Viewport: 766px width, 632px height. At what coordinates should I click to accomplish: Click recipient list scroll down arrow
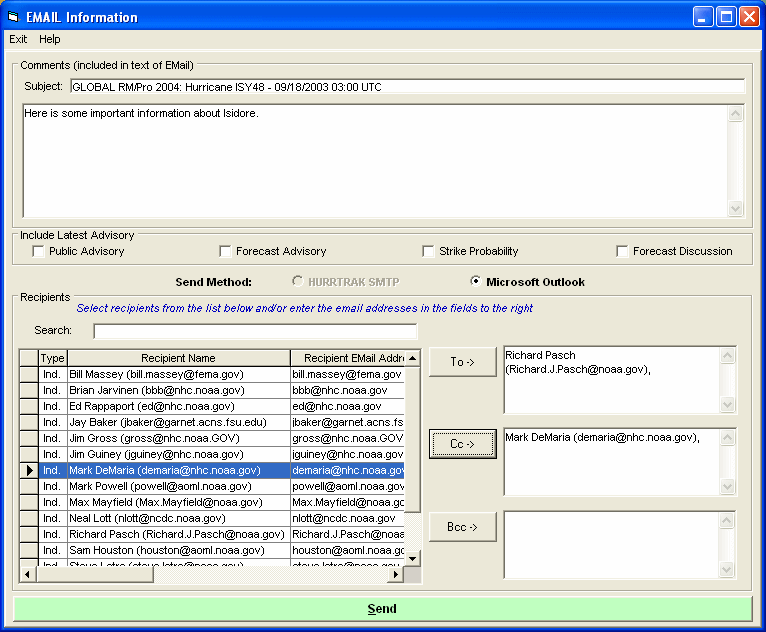click(413, 558)
